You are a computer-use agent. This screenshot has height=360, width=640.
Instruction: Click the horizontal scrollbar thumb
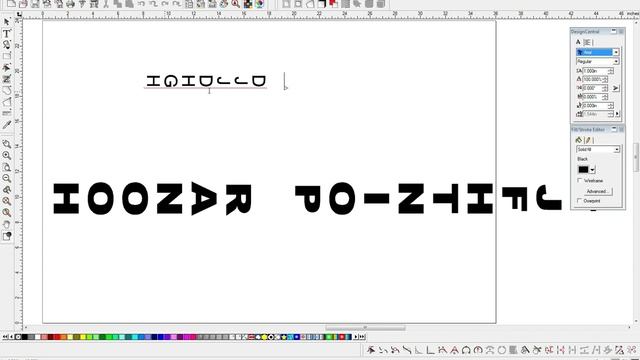[365, 328]
